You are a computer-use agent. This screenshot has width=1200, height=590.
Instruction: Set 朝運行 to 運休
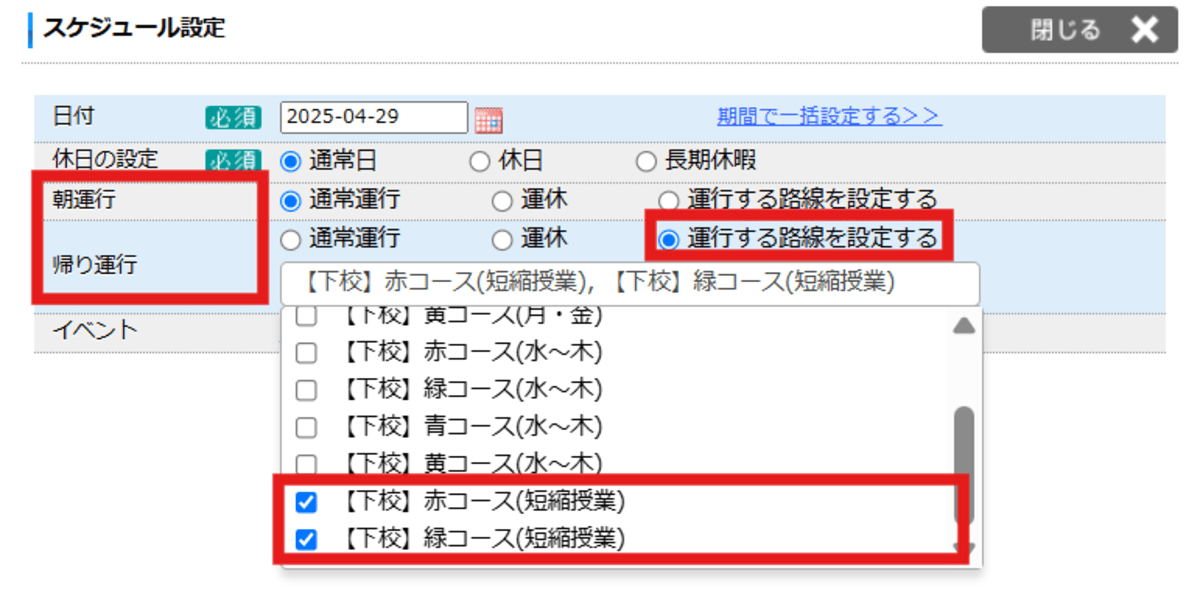coord(502,200)
